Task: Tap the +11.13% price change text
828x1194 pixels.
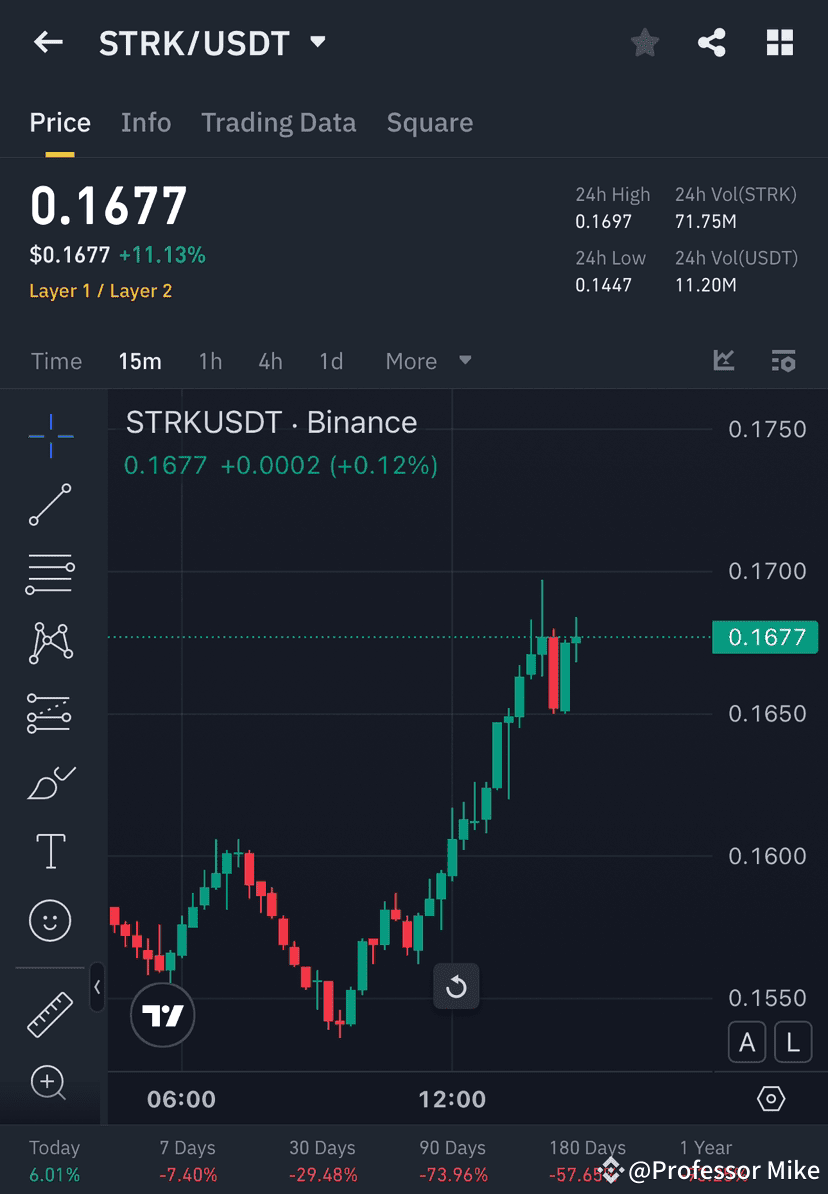Action: click(x=162, y=255)
